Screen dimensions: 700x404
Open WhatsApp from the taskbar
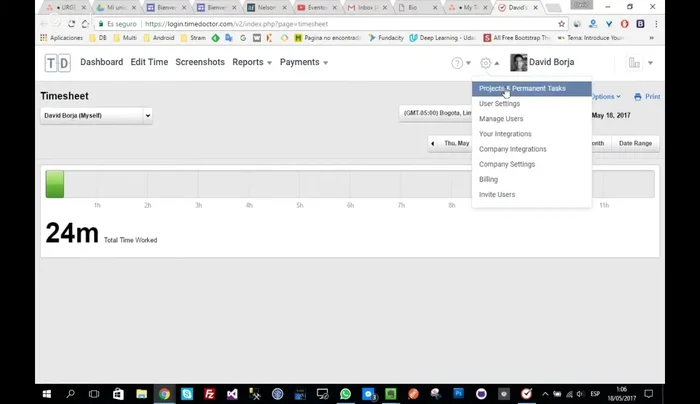345,394
